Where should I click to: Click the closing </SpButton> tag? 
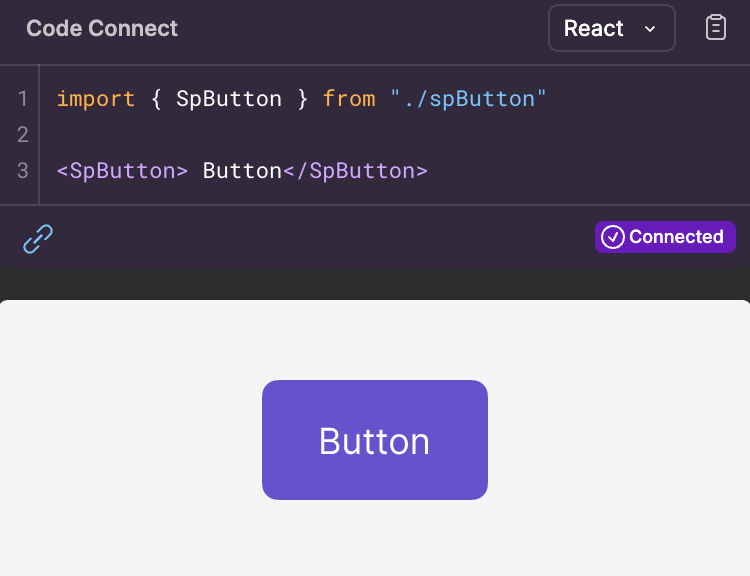355,171
